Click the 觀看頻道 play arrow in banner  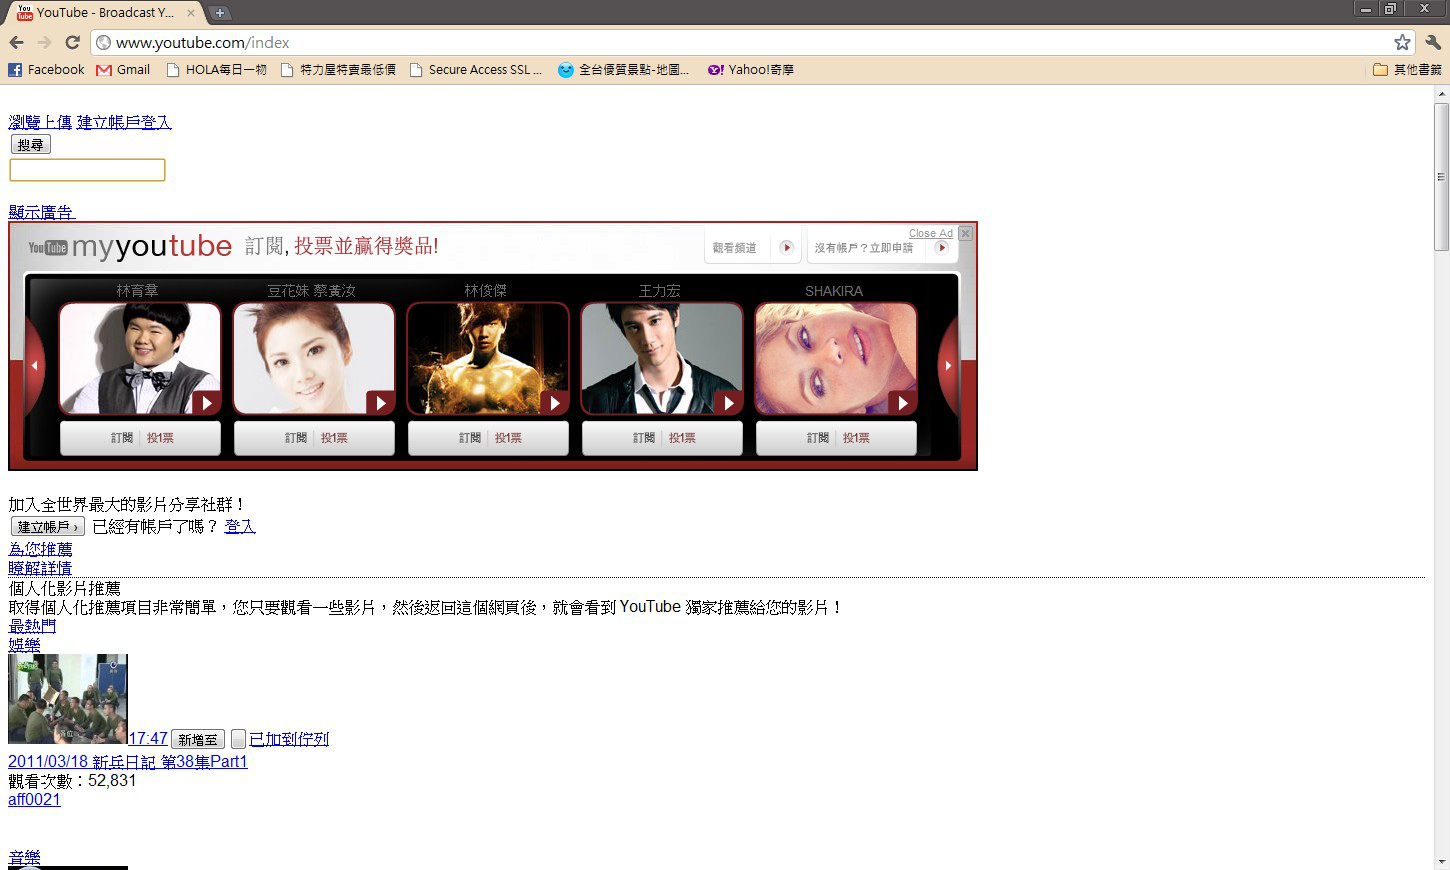pyautogui.click(x=787, y=247)
